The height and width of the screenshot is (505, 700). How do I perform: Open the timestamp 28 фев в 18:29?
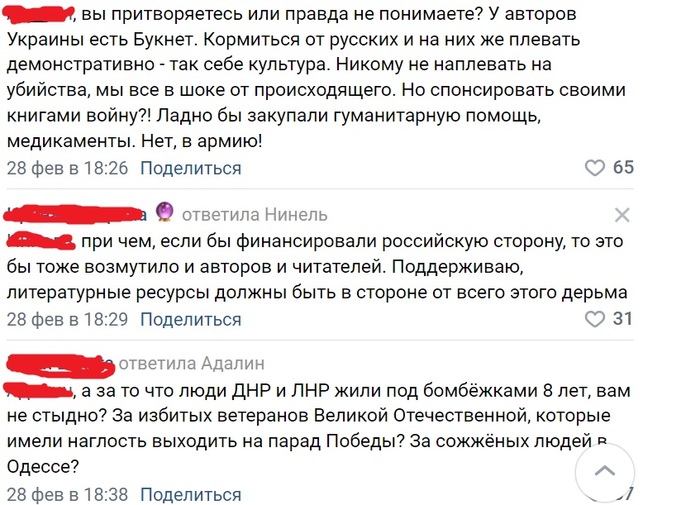[x=67, y=319]
